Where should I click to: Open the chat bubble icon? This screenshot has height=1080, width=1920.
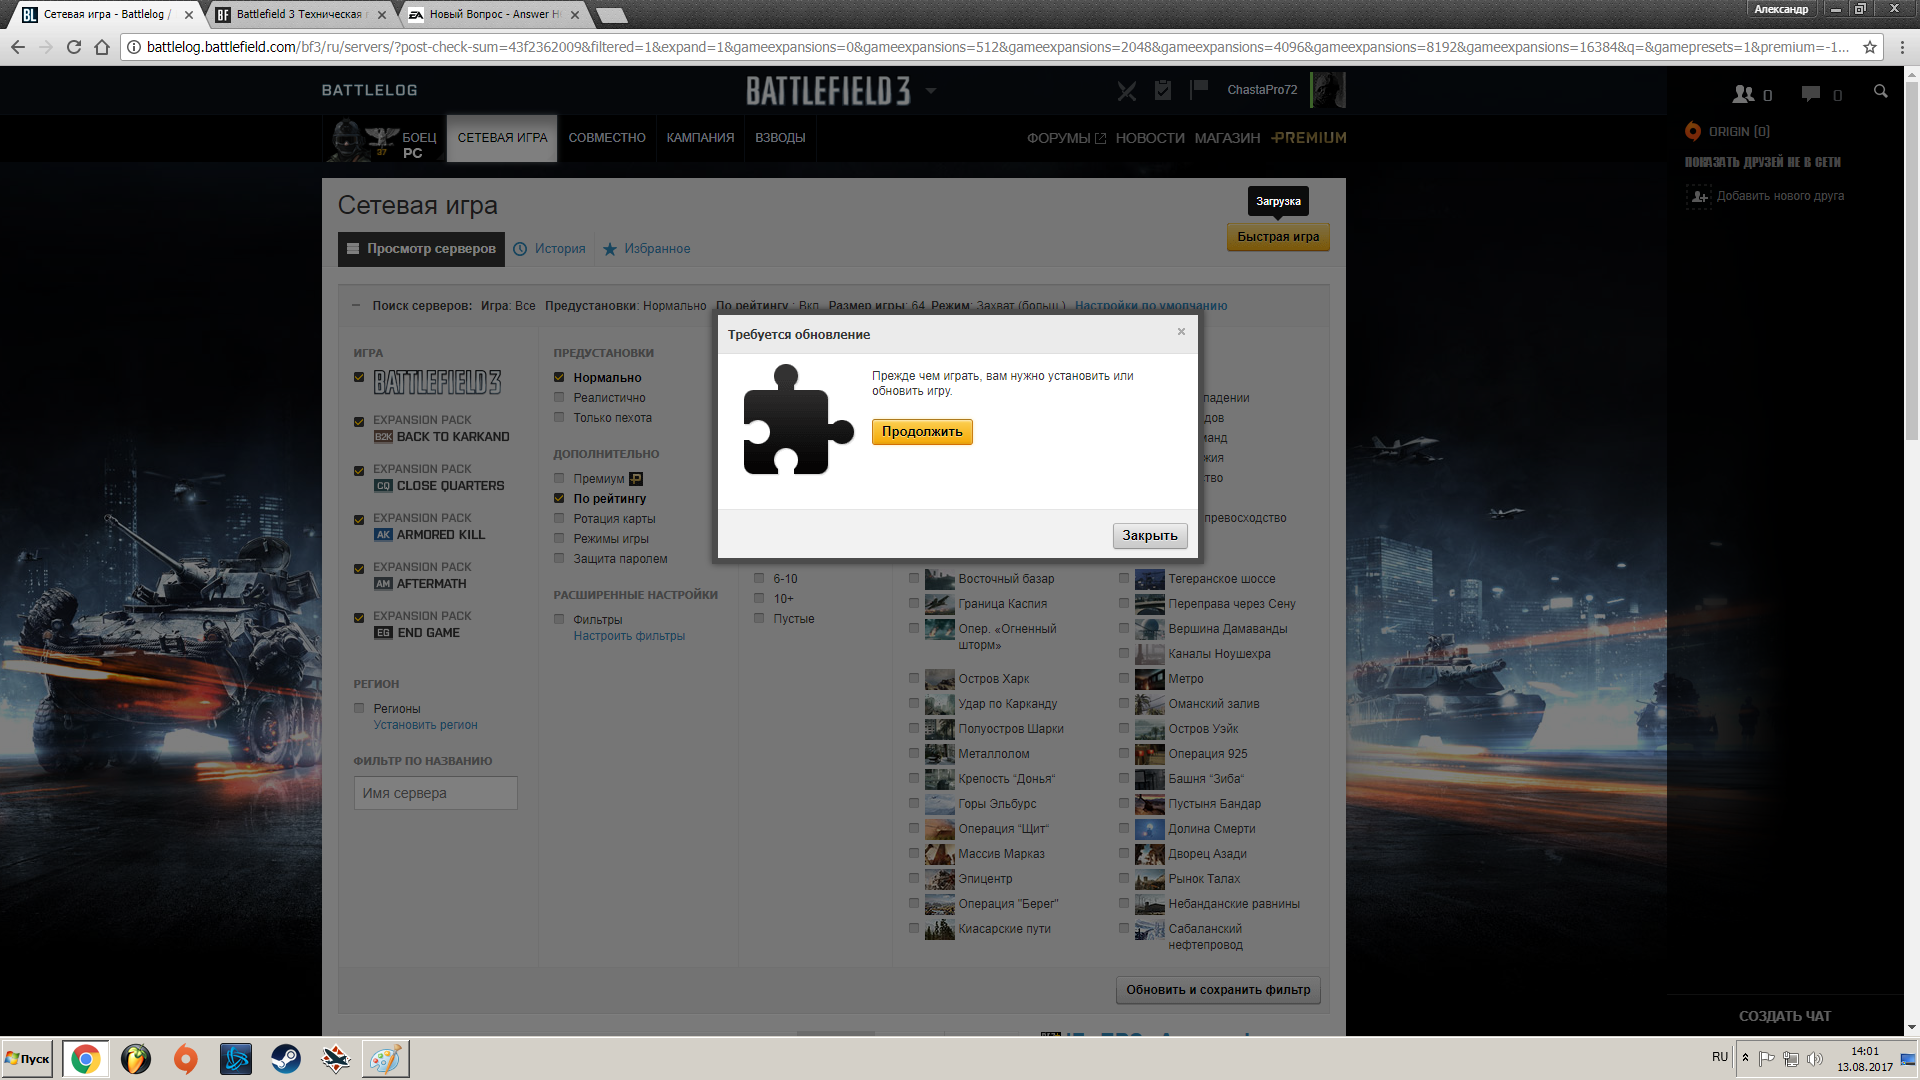tap(1811, 94)
